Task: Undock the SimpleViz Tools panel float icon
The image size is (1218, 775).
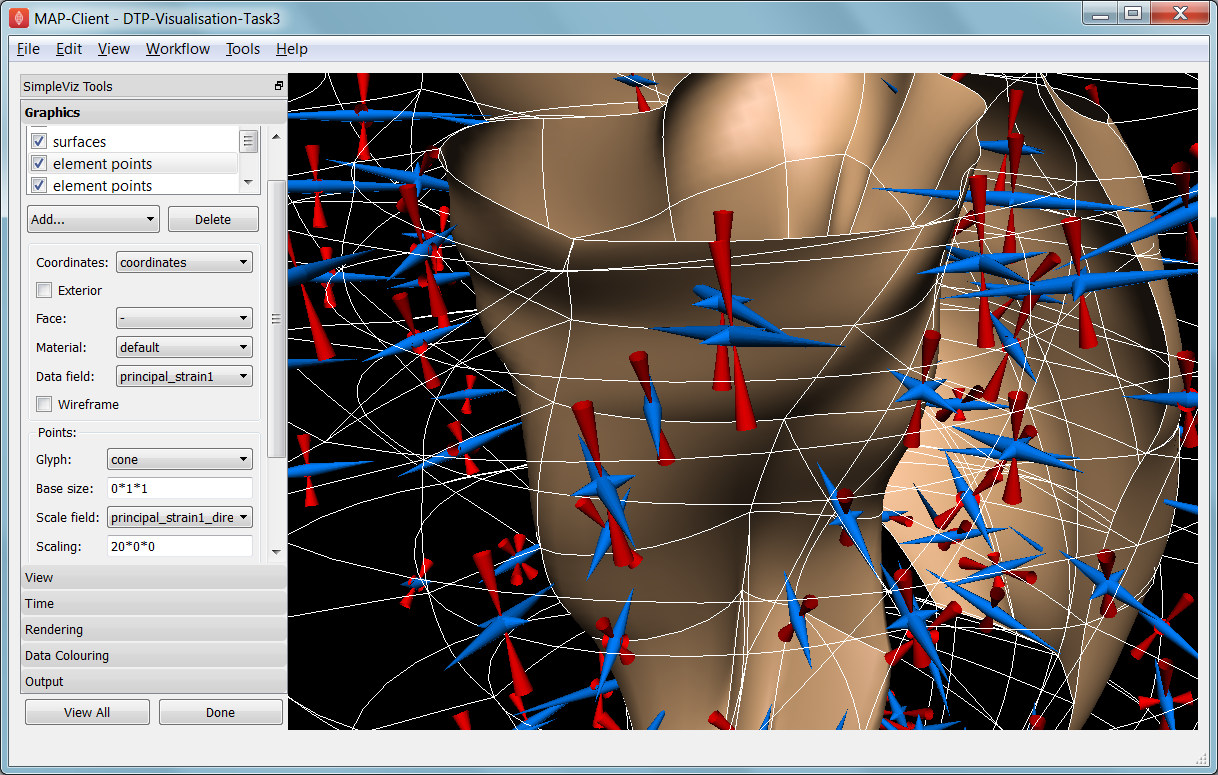Action: 279,86
